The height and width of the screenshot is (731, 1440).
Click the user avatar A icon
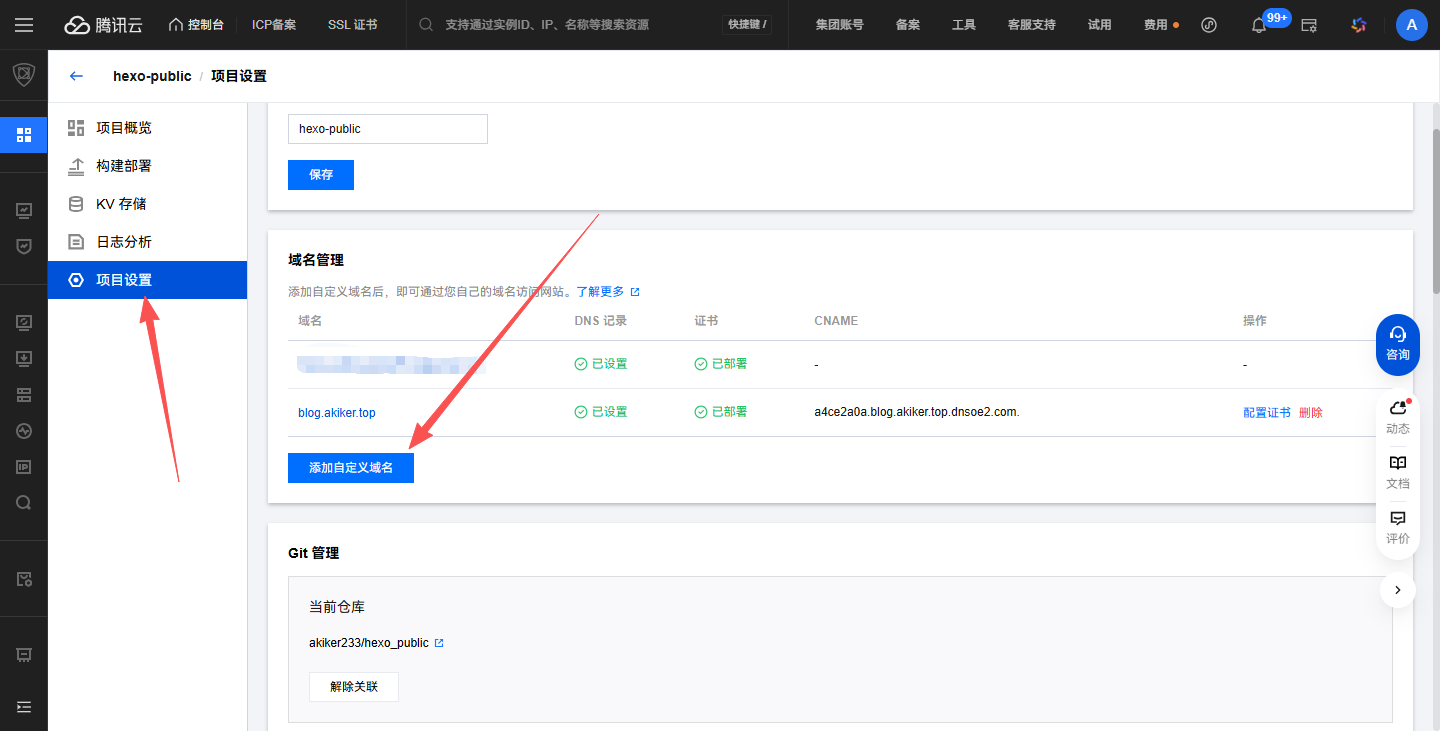click(1411, 25)
